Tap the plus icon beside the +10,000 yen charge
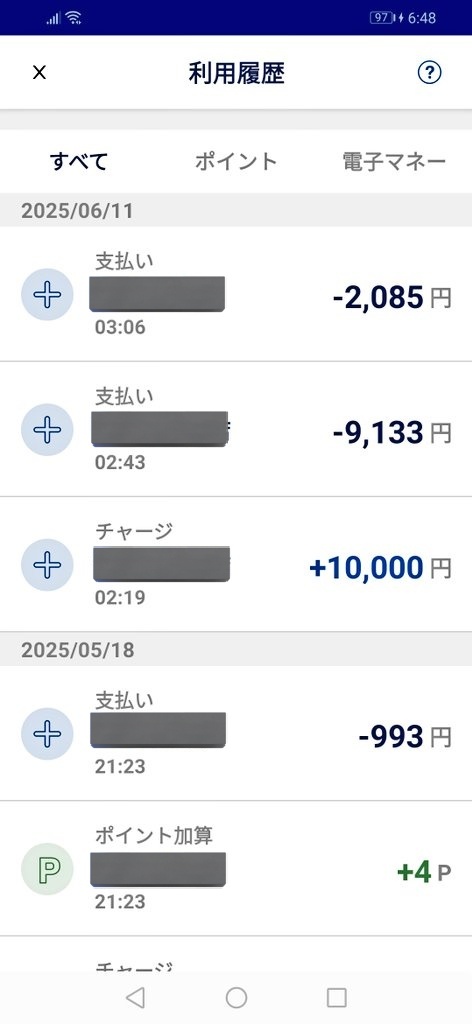472x1024 pixels. click(x=47, y=565)
